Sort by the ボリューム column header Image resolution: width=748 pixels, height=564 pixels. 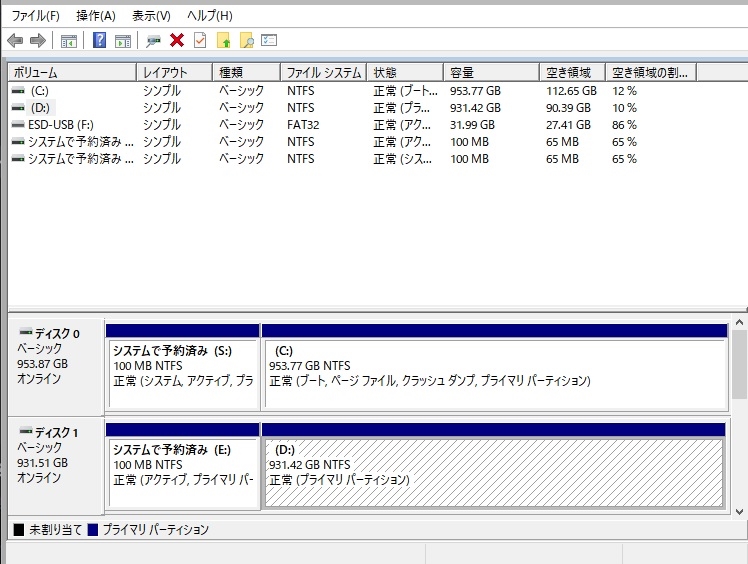(x=72, y=73)
